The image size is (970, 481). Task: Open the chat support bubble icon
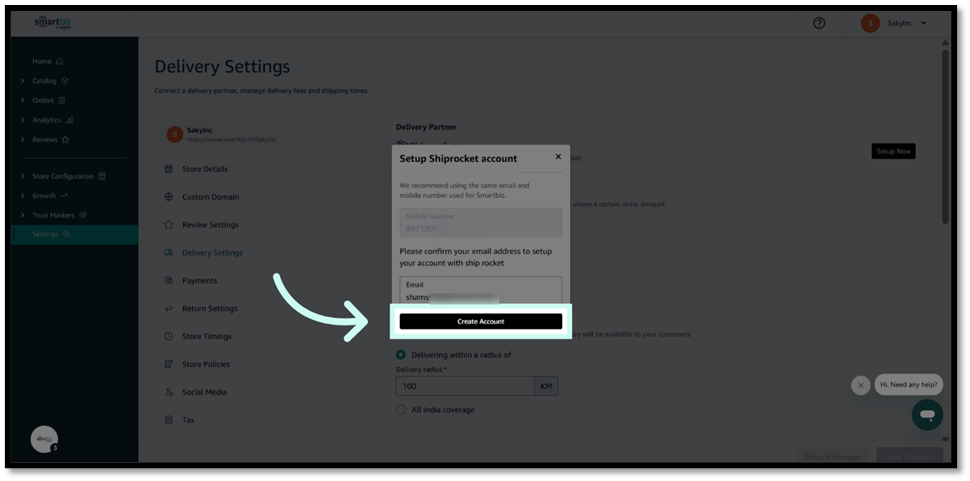click(x=927, y=414)
